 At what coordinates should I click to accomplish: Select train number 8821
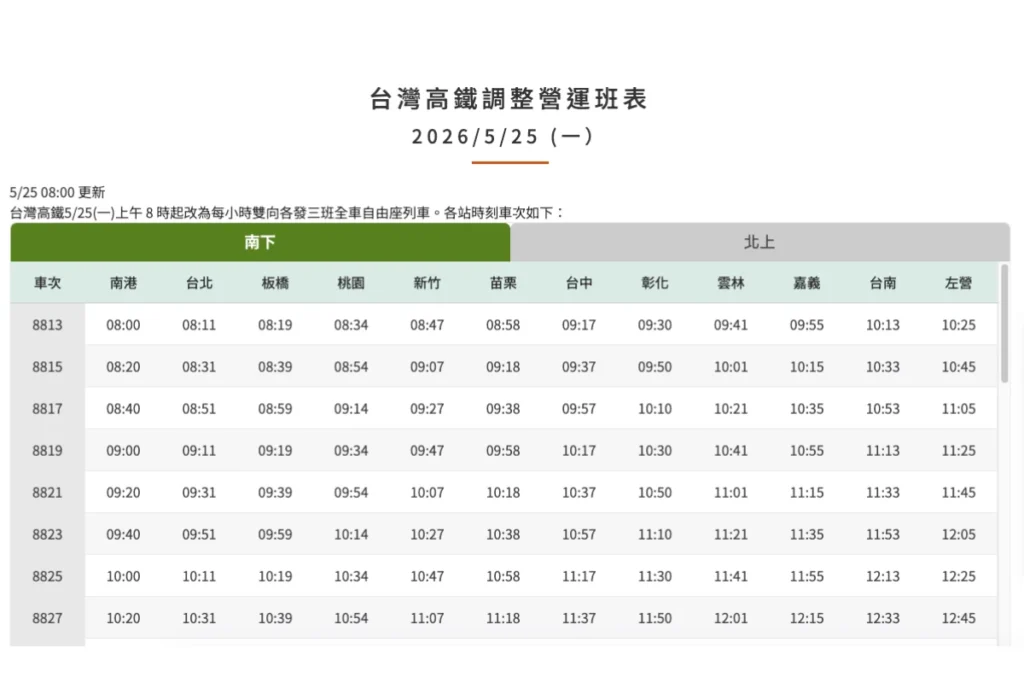pyautogui.click(x=48, y=492)
